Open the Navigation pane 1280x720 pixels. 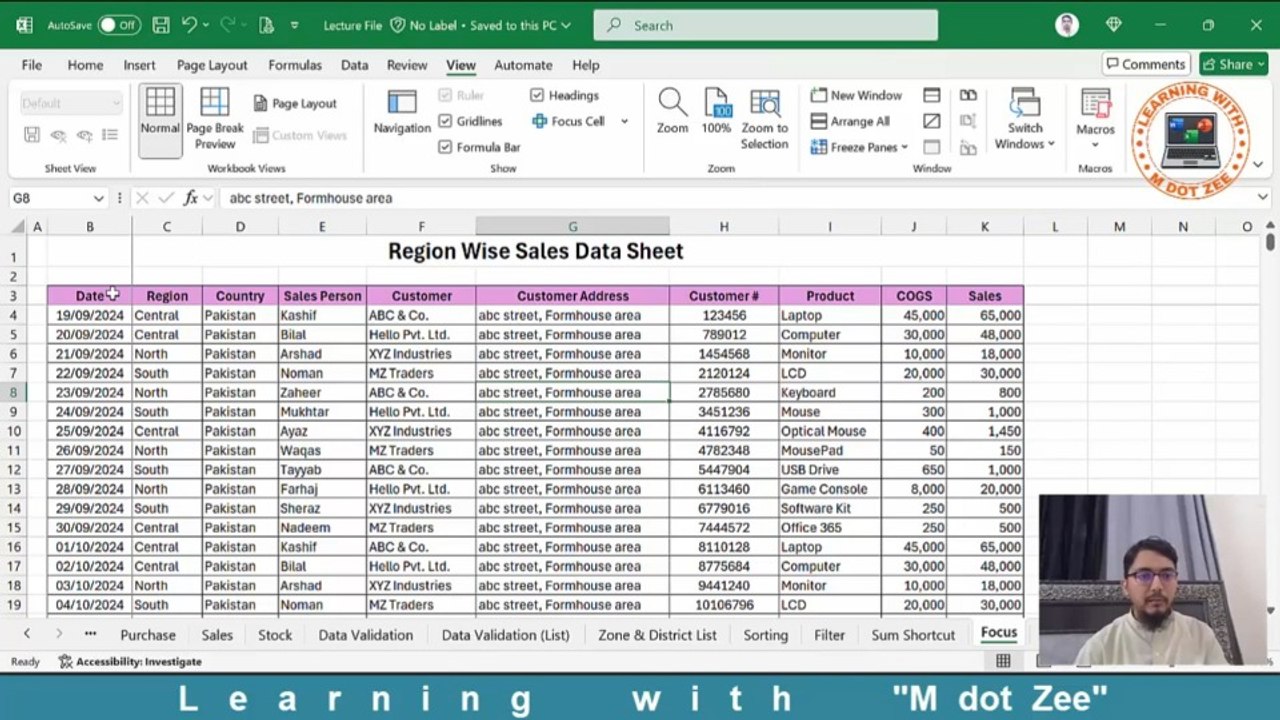[402, 112]
